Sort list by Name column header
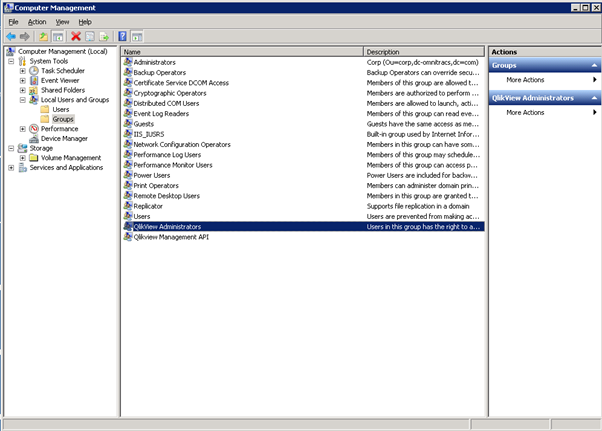602x431 pixels. [x=242, y=52]
